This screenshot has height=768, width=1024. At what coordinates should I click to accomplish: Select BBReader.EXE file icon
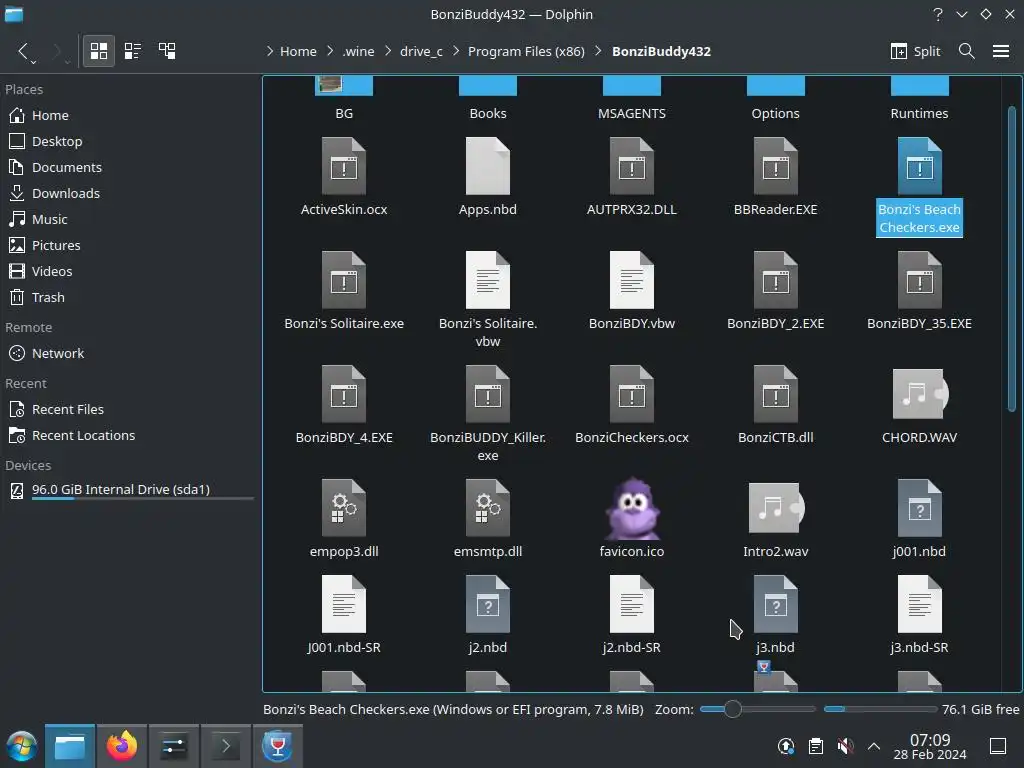[x=775, y=167]
